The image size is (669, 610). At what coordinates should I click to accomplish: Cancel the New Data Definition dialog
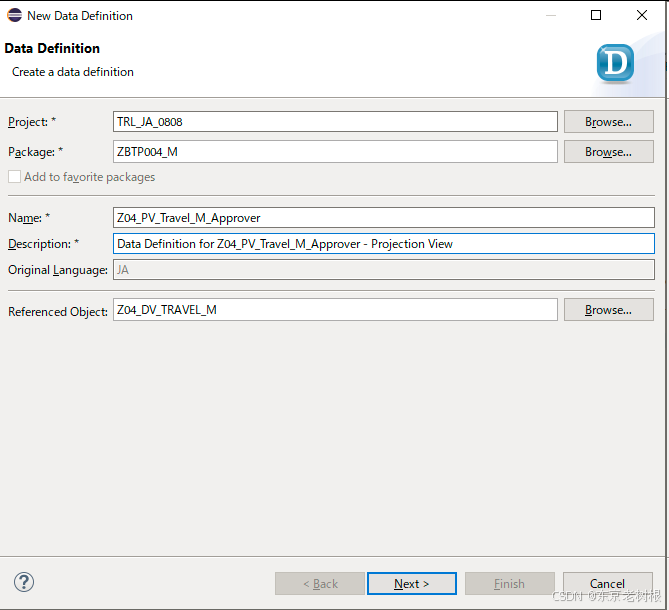[608, 584]
